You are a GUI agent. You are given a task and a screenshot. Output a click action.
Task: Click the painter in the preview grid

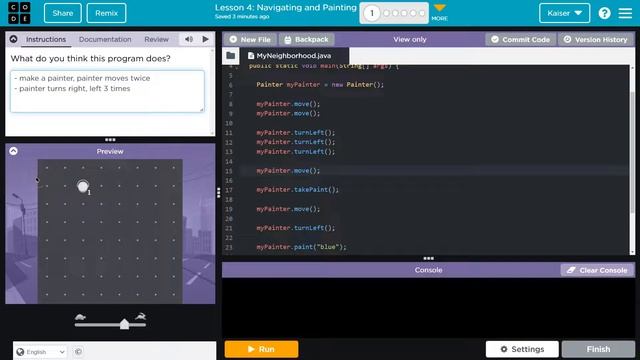coord(83,187)
